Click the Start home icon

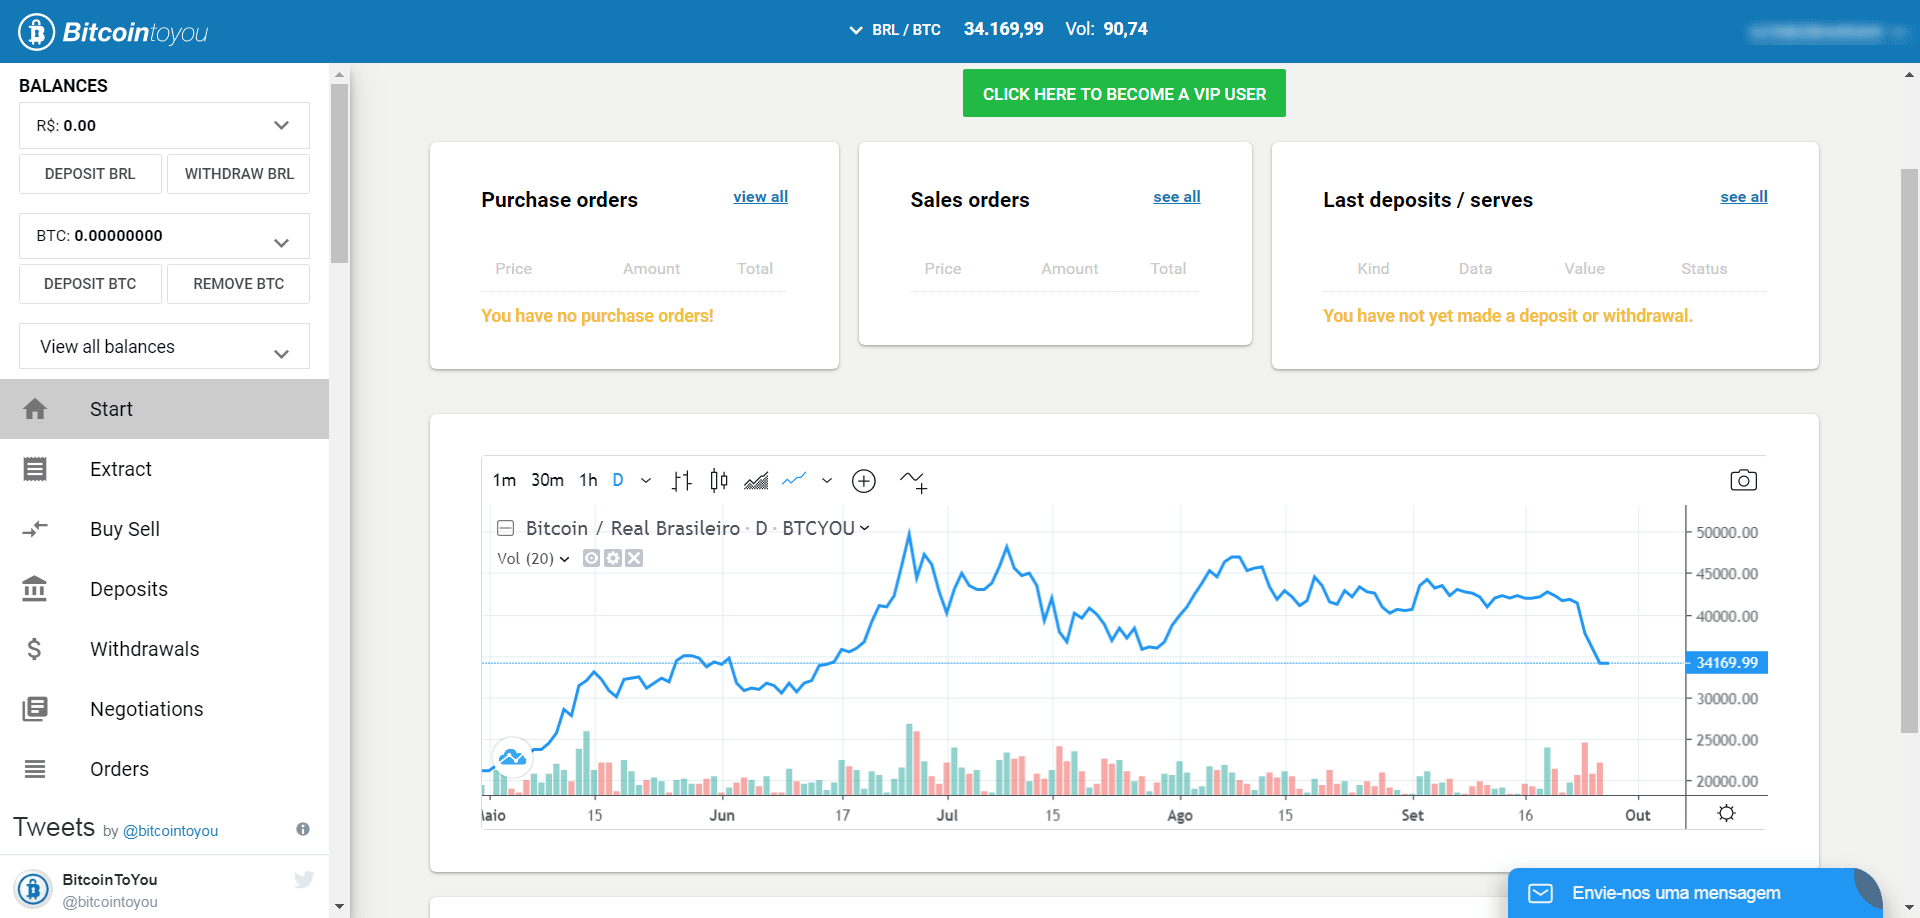pos(35,409)
